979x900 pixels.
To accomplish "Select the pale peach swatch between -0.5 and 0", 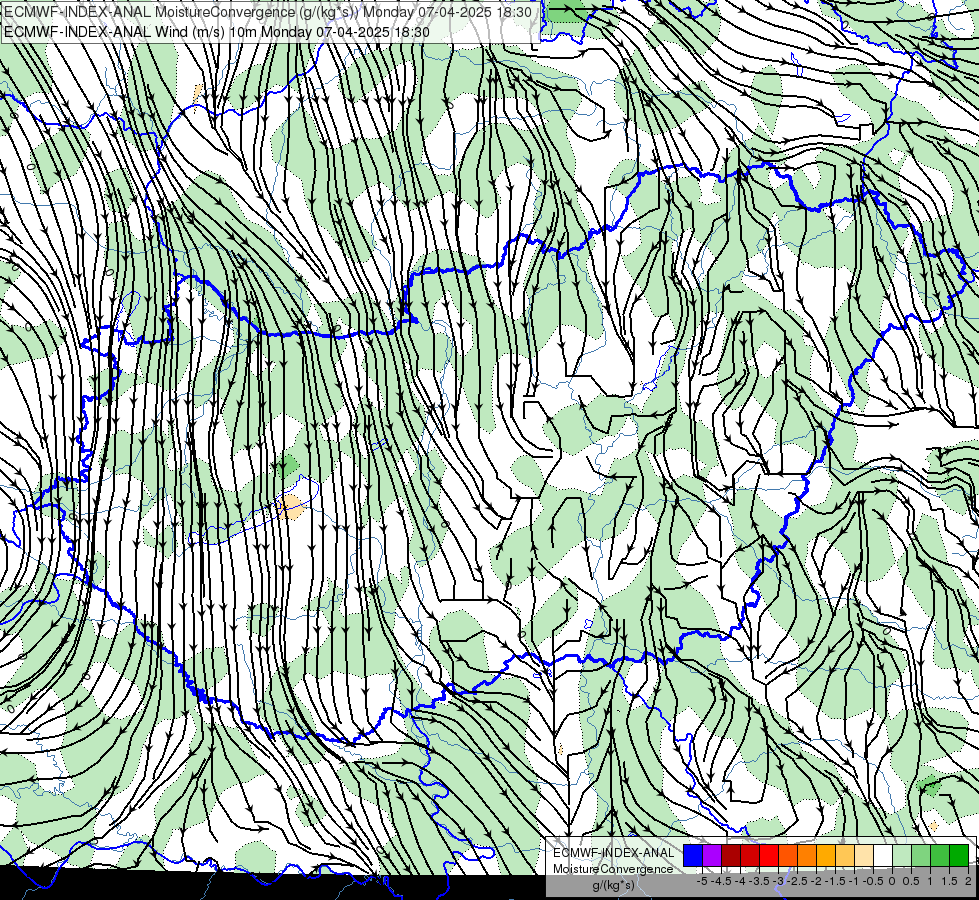I will tap(864, 856).
